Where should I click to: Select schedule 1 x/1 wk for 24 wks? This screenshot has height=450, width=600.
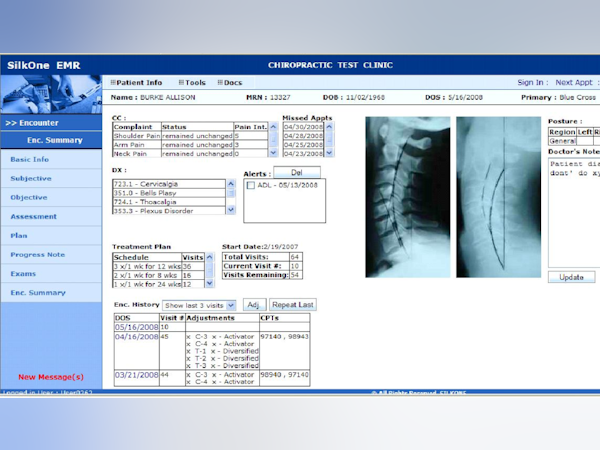(159, 284)
